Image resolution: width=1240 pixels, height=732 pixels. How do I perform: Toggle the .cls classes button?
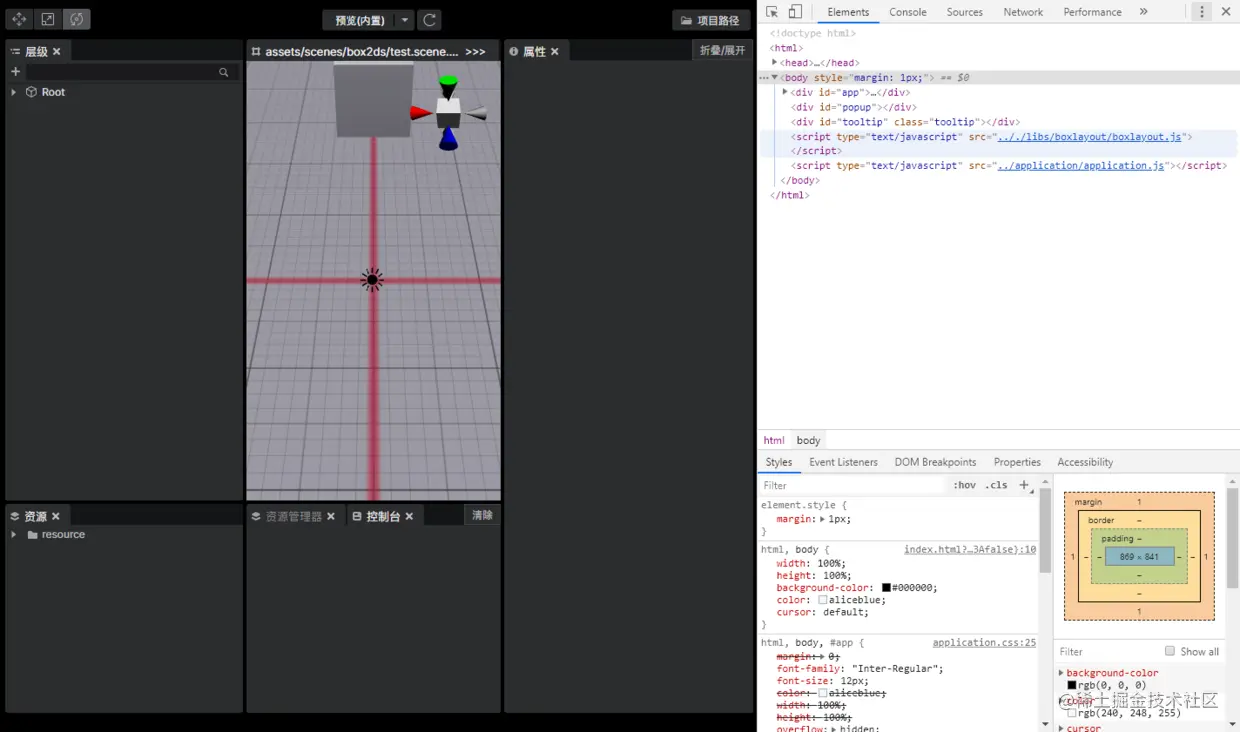click(997, 485)
